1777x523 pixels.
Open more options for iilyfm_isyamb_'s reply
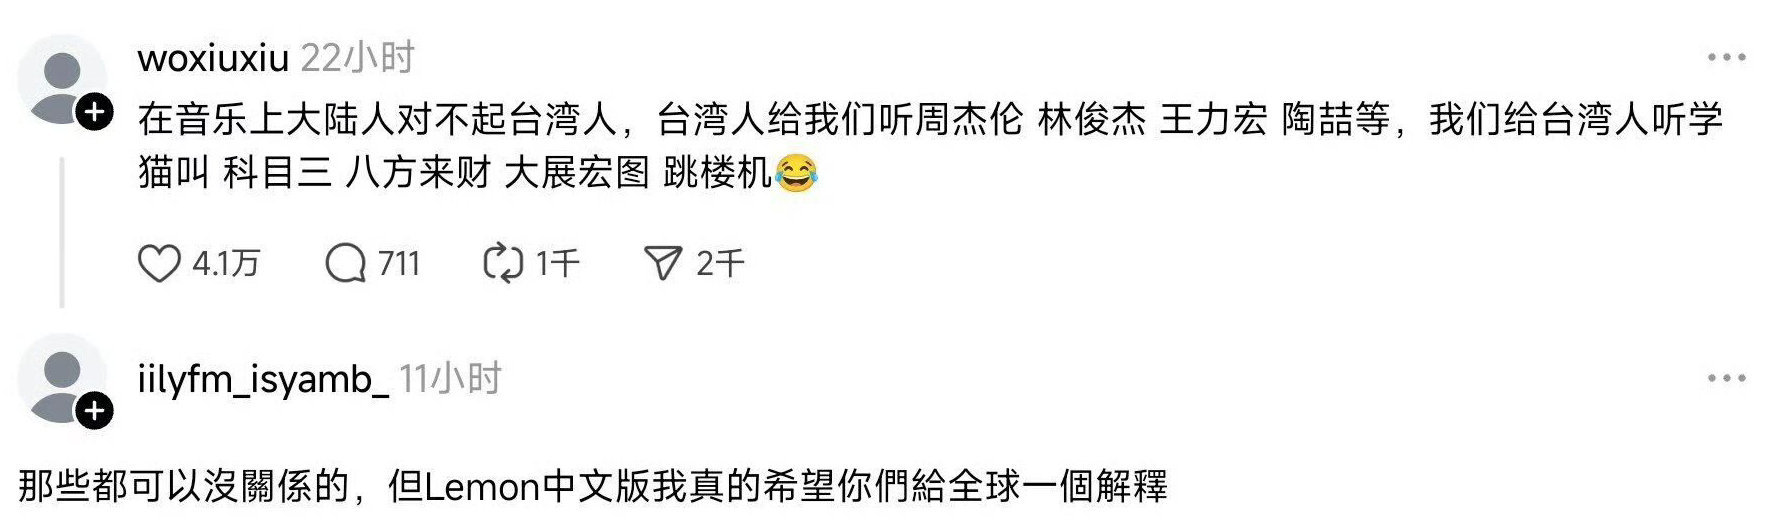(x=1727, y=378)
